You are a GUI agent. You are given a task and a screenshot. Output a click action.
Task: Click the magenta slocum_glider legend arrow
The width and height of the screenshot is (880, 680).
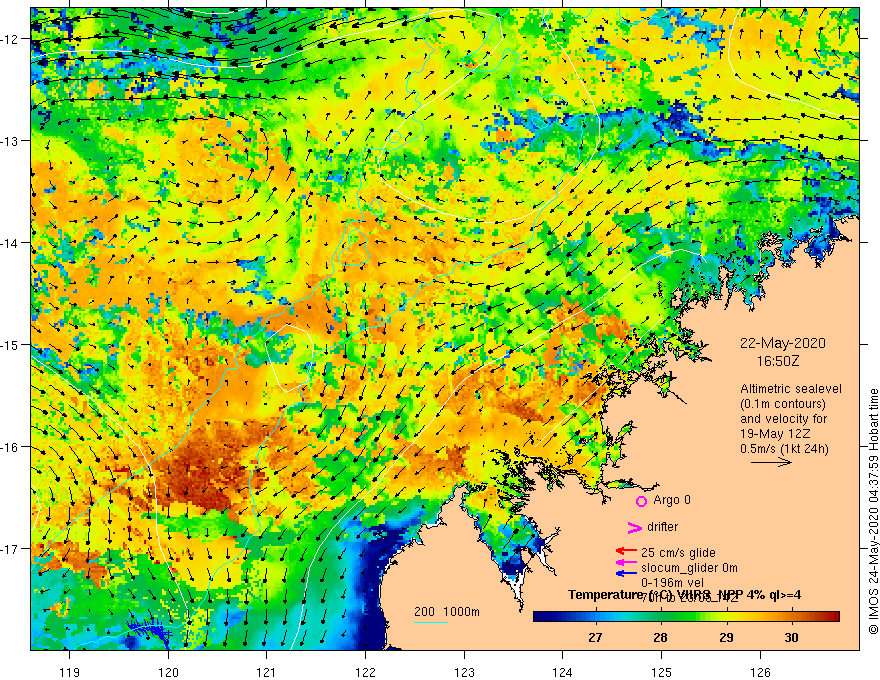pos(626,562)
